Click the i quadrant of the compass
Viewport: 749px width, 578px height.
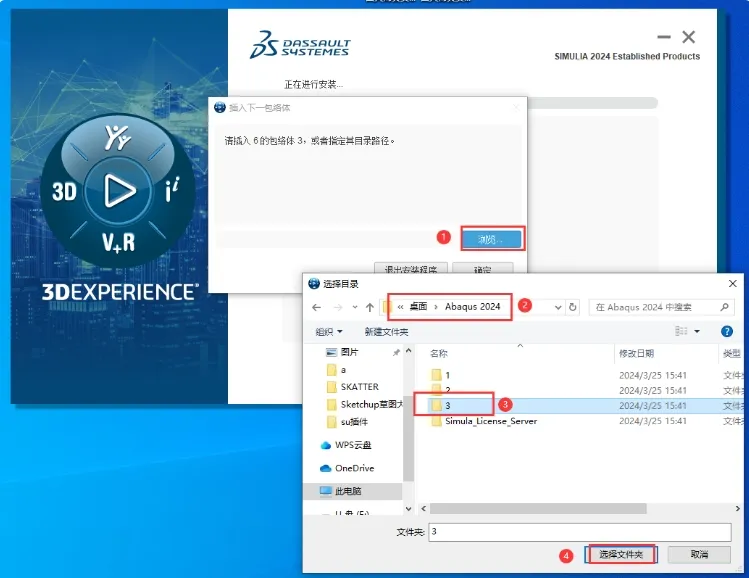pos(172,190)
